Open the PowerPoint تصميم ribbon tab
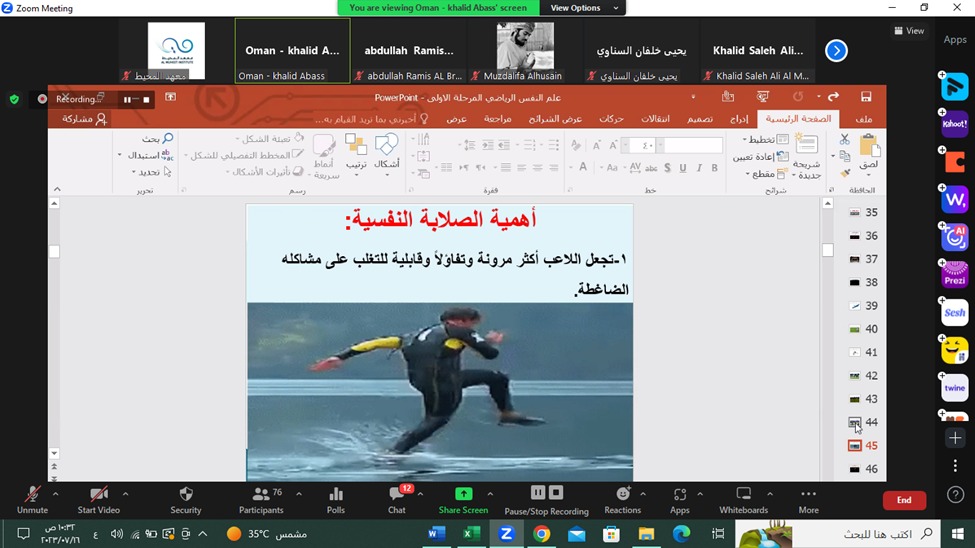Viewport: 975px width, 548px height. 699,119
